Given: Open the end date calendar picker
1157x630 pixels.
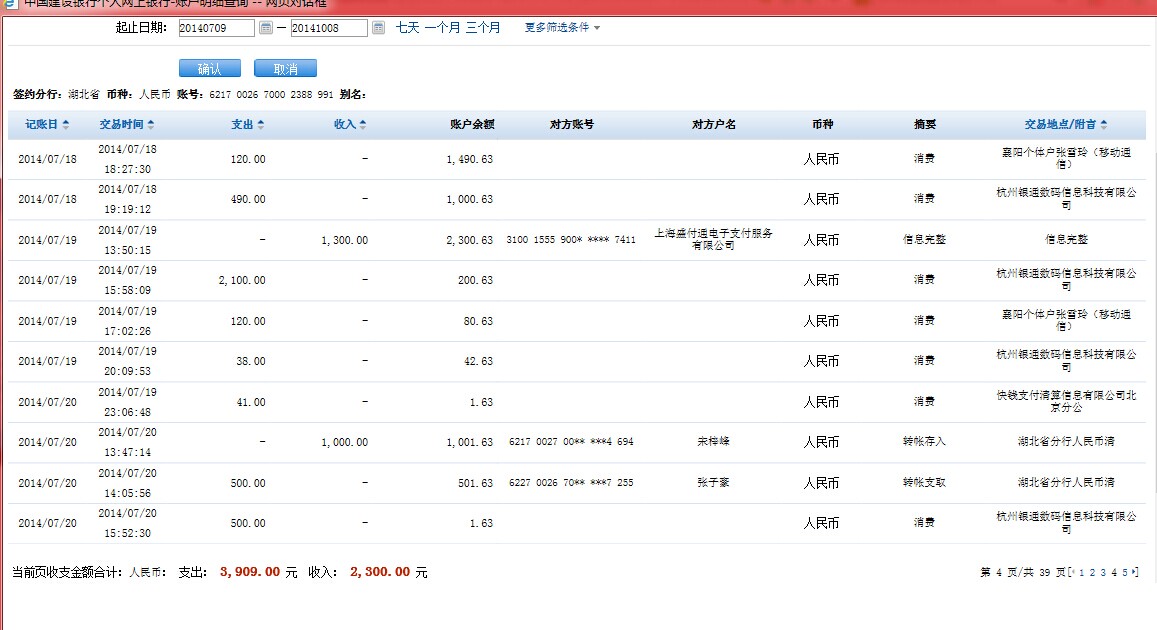Looking at the screenshot, I should pyautogui.click(x=378, y=28).
